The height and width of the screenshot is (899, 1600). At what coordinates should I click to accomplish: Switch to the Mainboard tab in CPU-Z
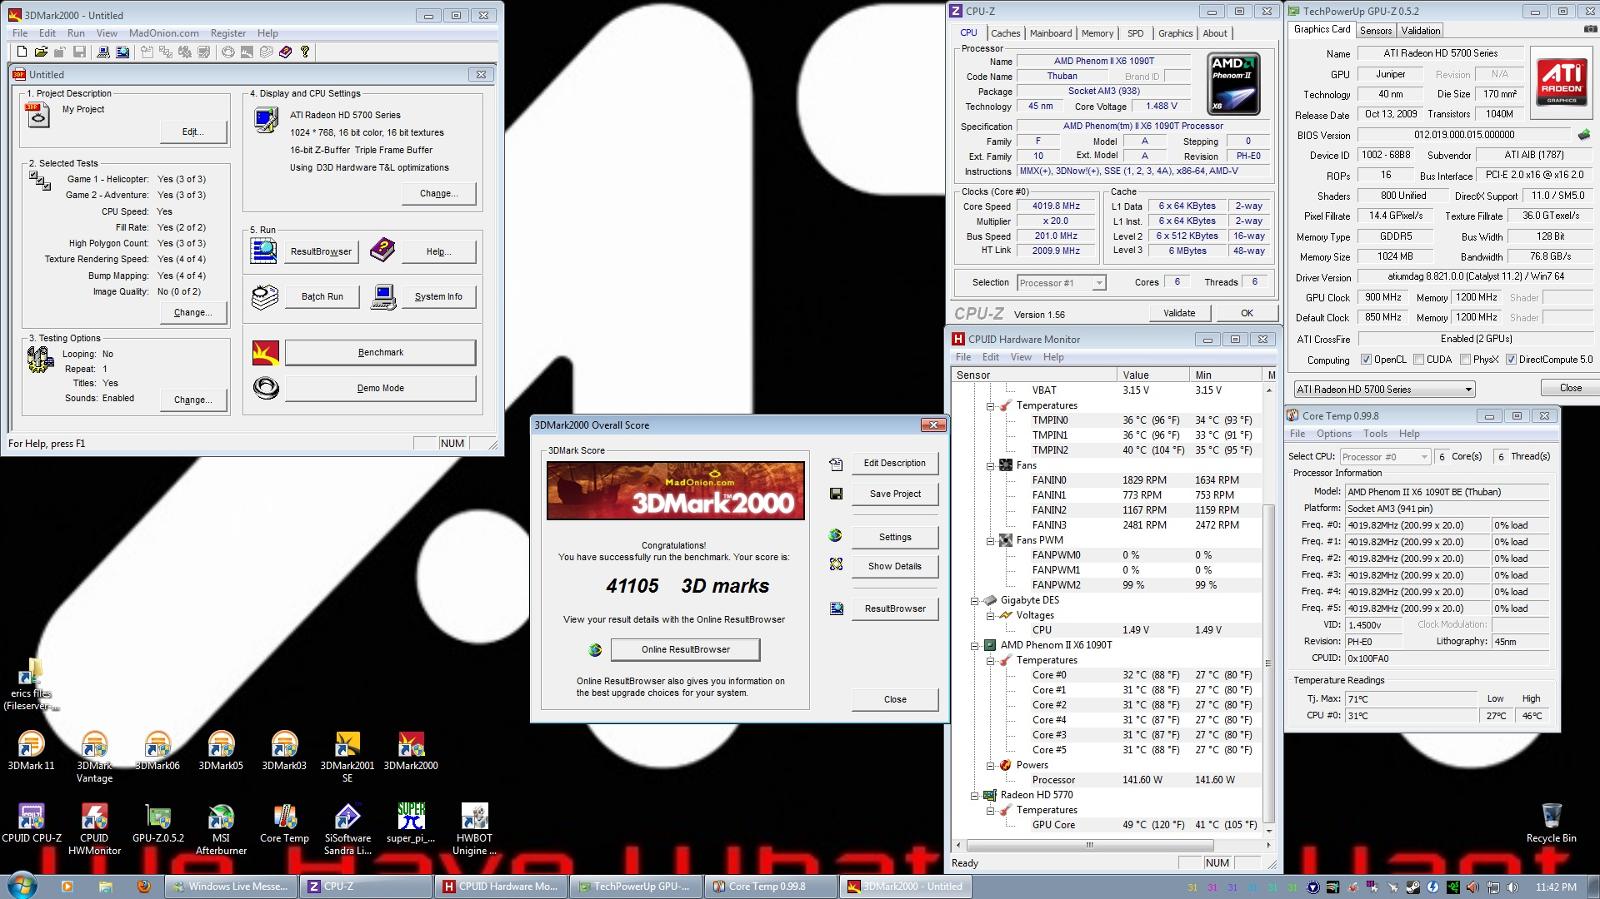point(1051,33)
